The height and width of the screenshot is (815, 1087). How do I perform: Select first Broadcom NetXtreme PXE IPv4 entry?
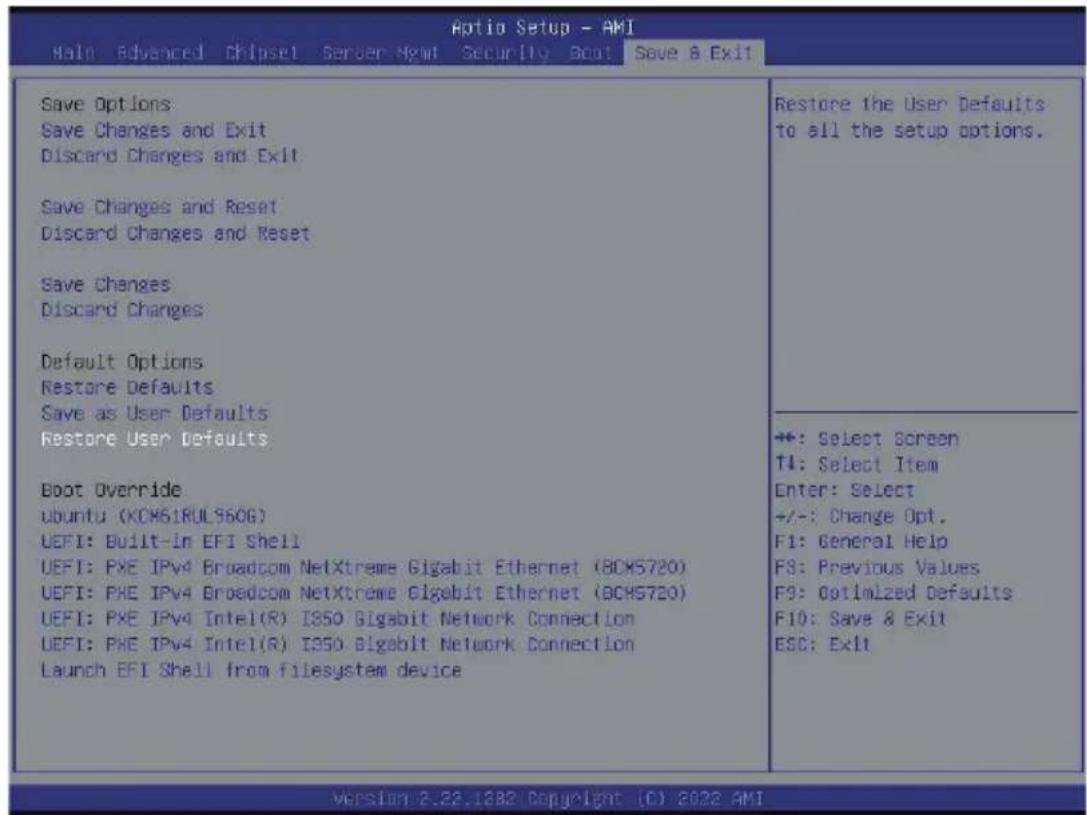tap(363, 568)
